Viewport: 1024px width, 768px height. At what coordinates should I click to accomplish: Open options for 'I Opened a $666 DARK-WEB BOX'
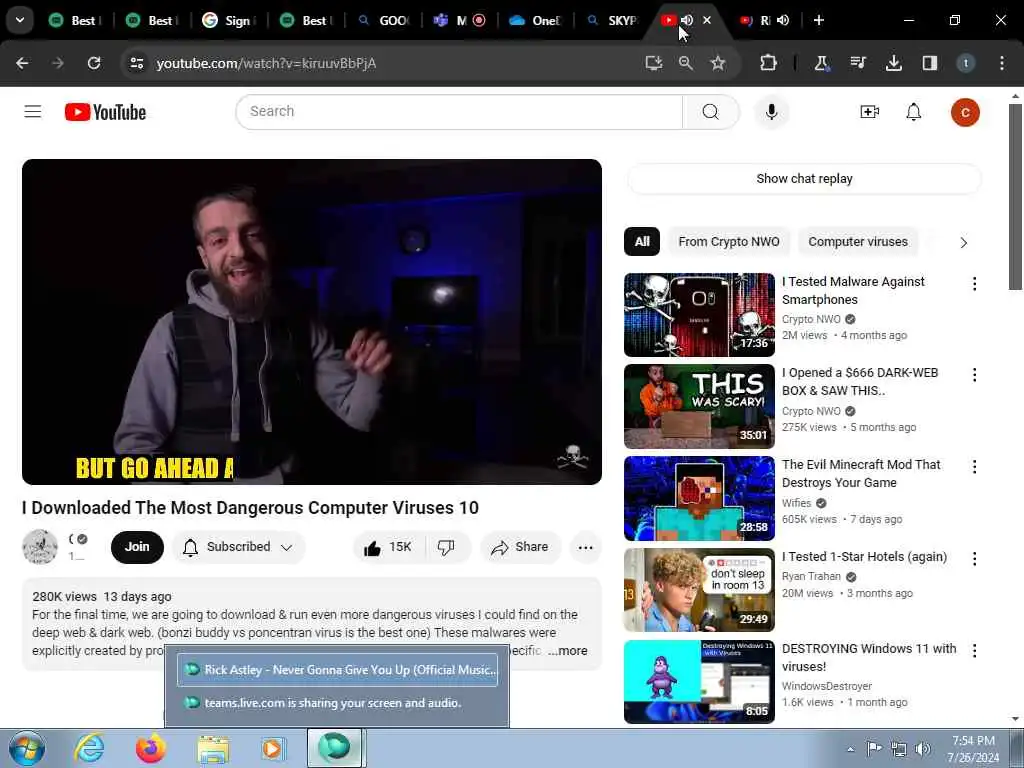(x=974, y=375)
